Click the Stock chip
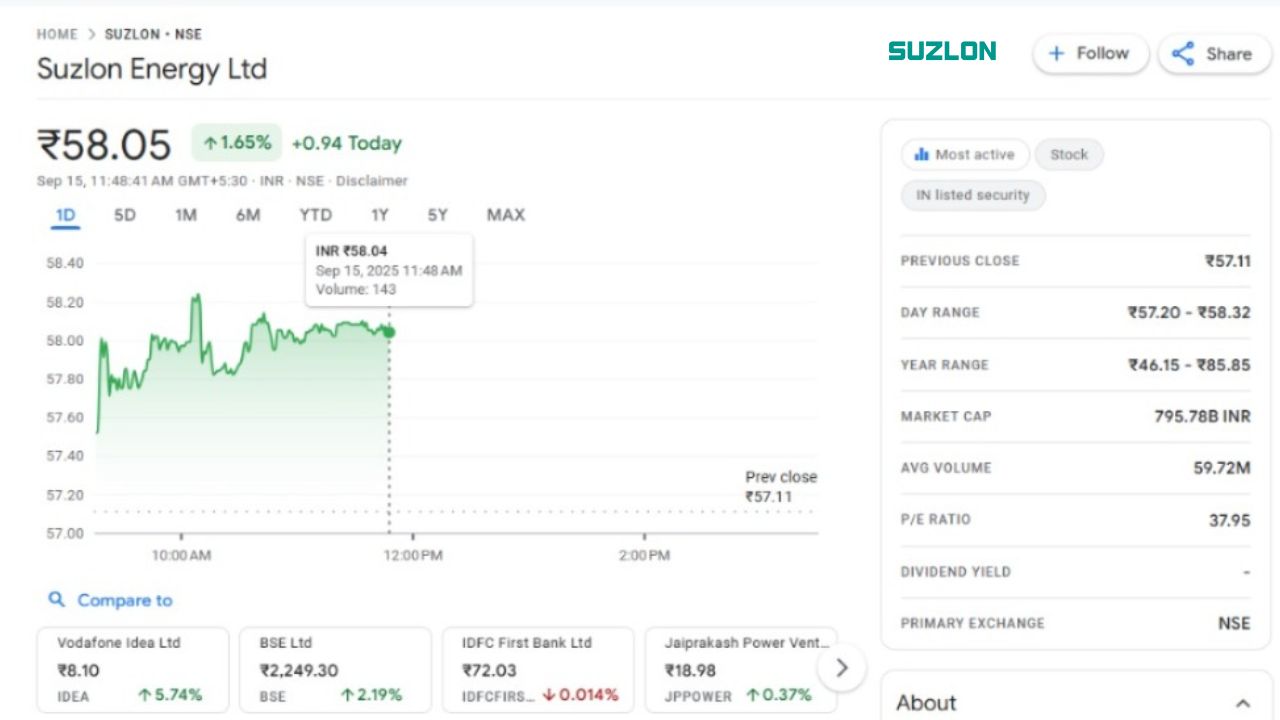Image resolution: width=1280 pixels, height=720 pixels. 1069,155
